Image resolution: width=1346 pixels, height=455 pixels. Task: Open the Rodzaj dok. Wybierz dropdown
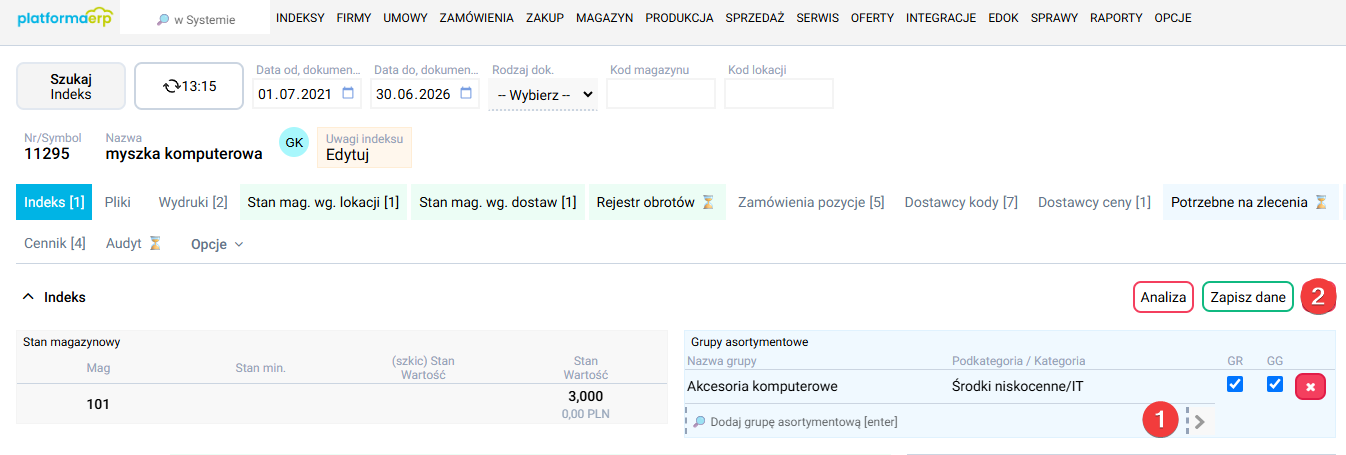tap(543, 94)
